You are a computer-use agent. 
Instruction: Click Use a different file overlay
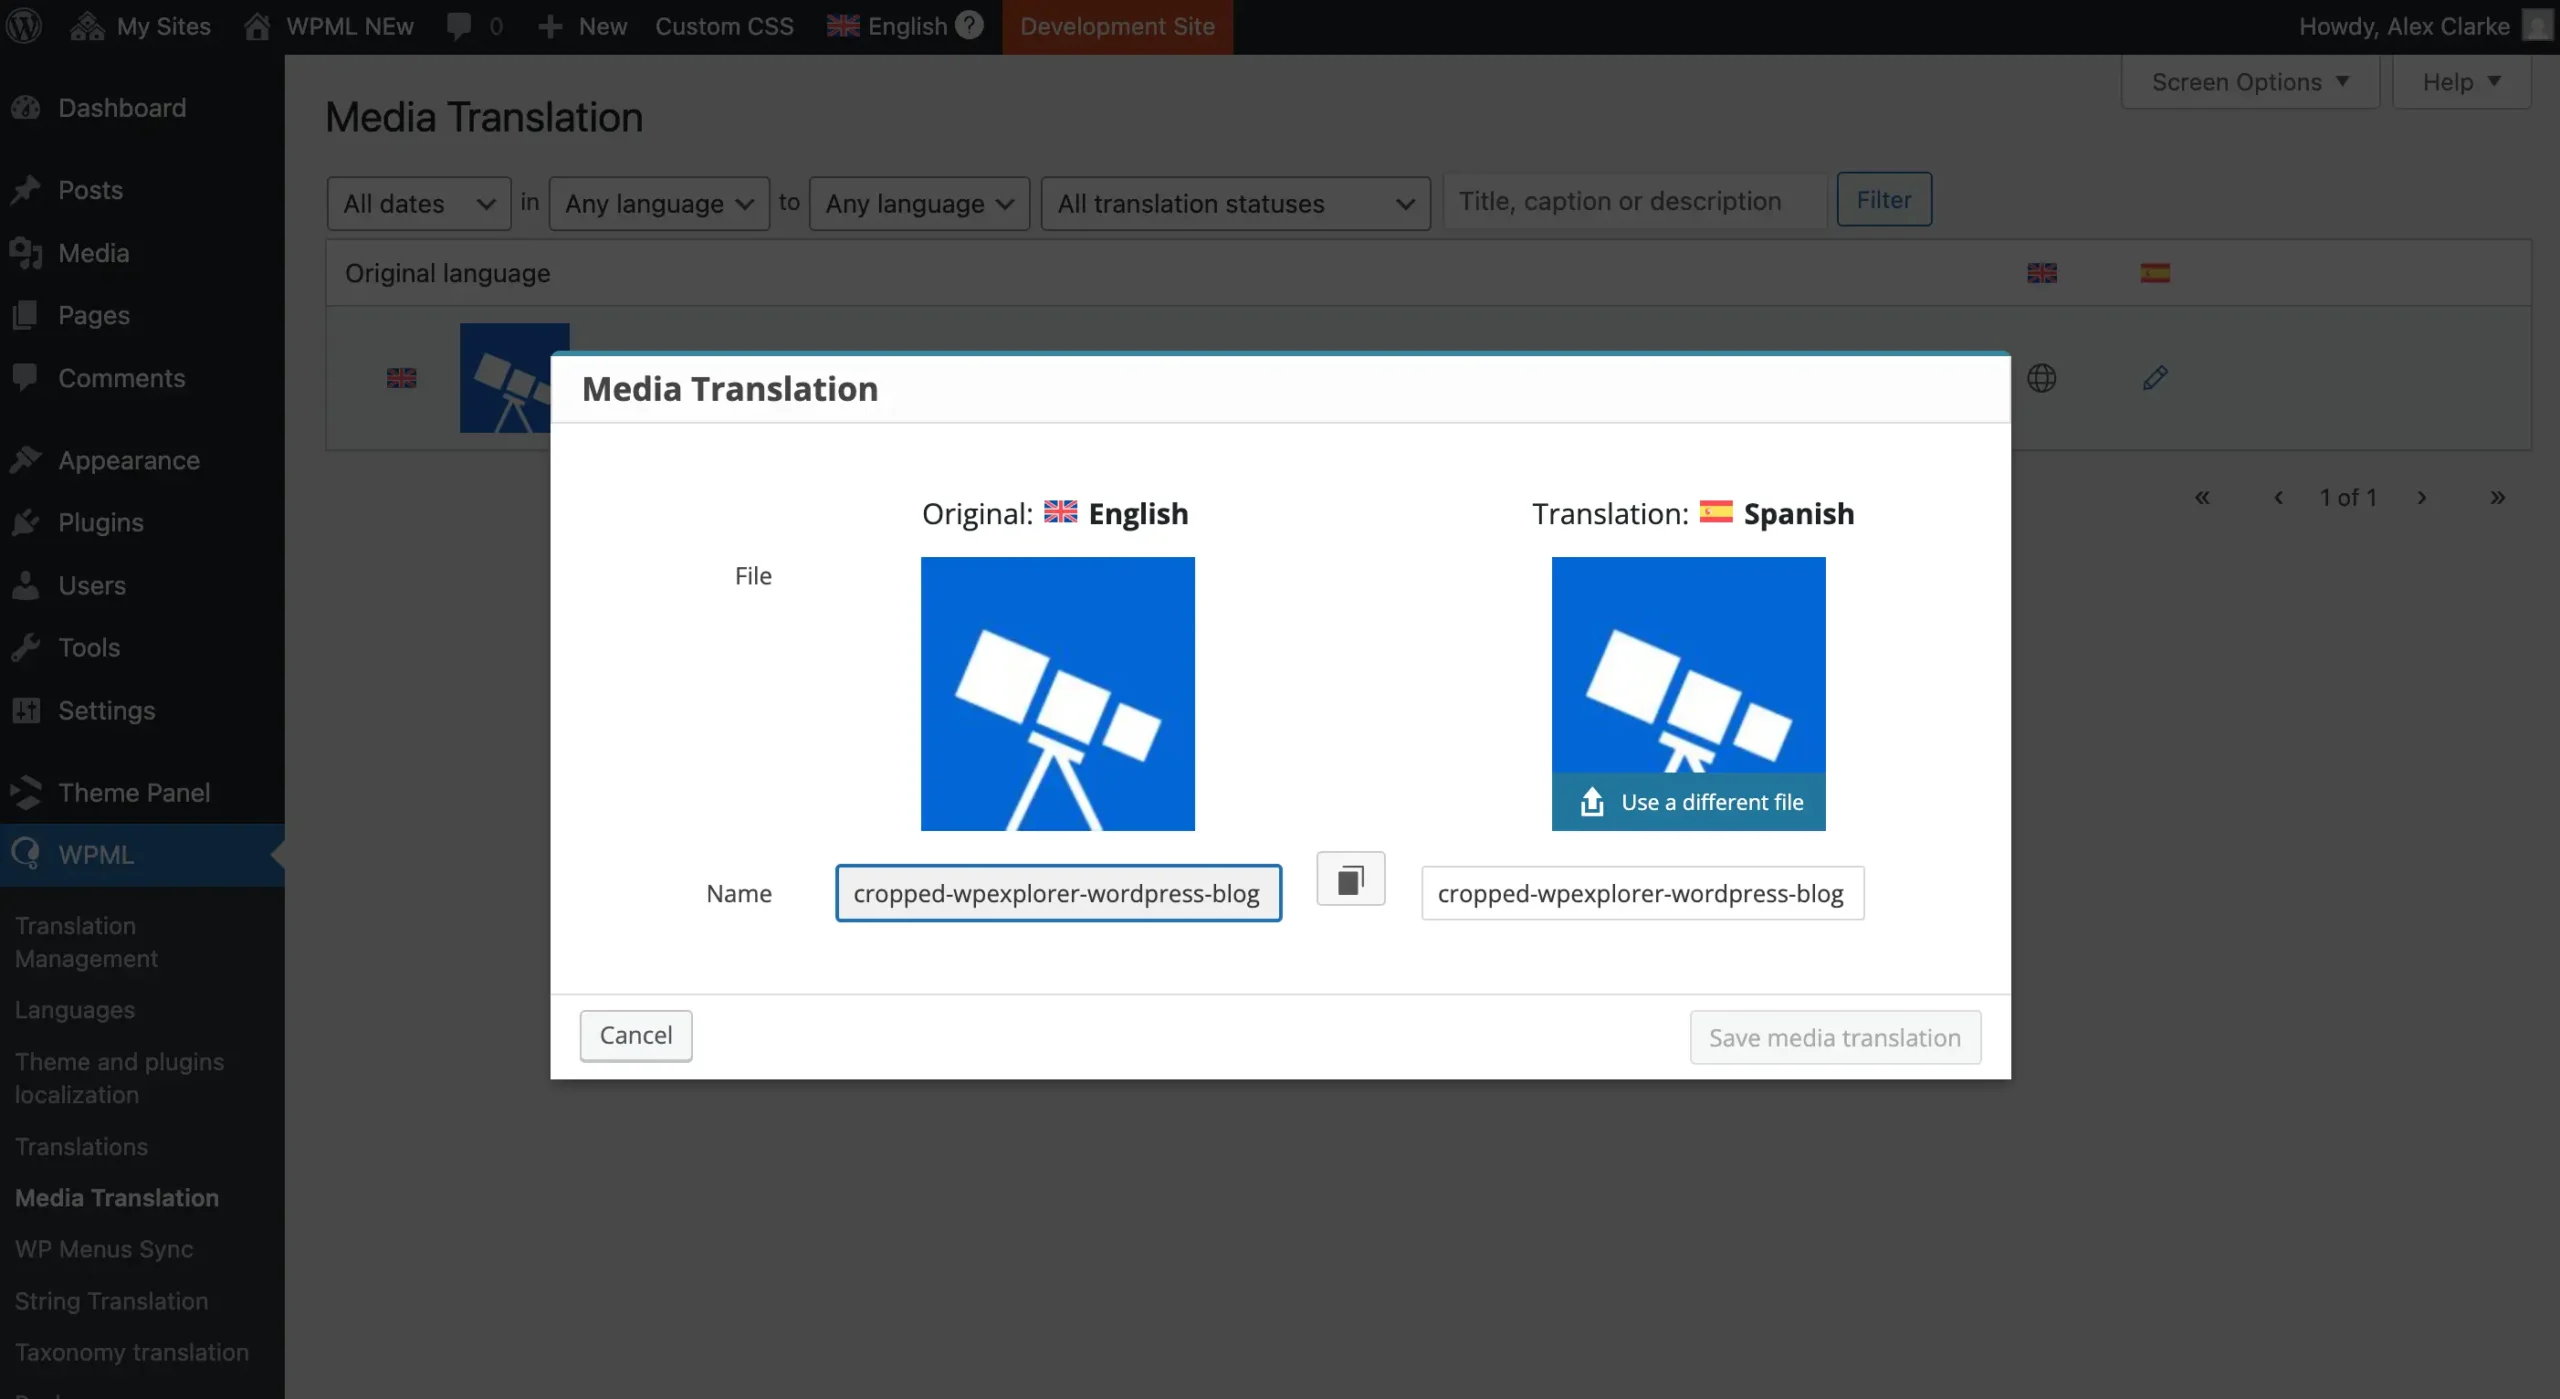[x=1689, y=802]
